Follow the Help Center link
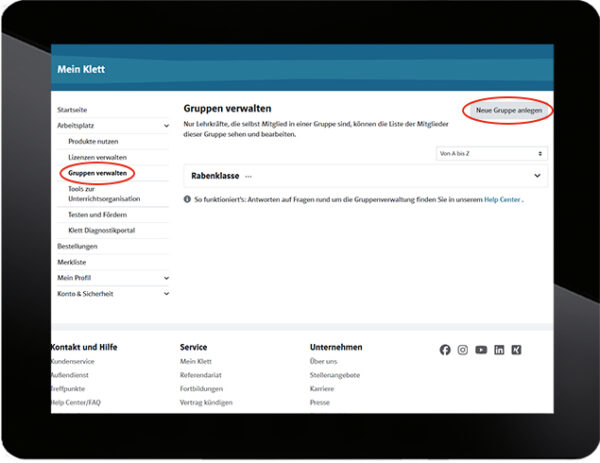600x463 pixels. pos(502,199)
